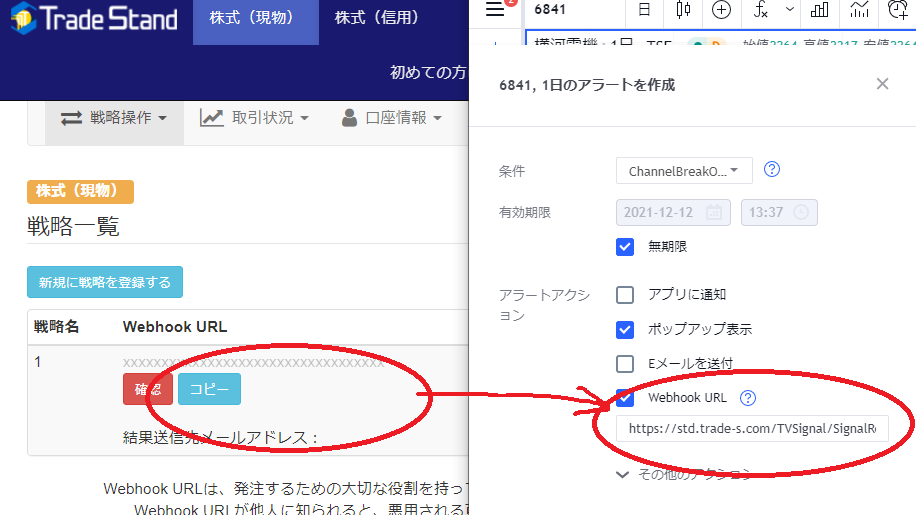Click the compare symbol plus icon
916x515 pixels.
pyautogui.click(x=721, y=9)
